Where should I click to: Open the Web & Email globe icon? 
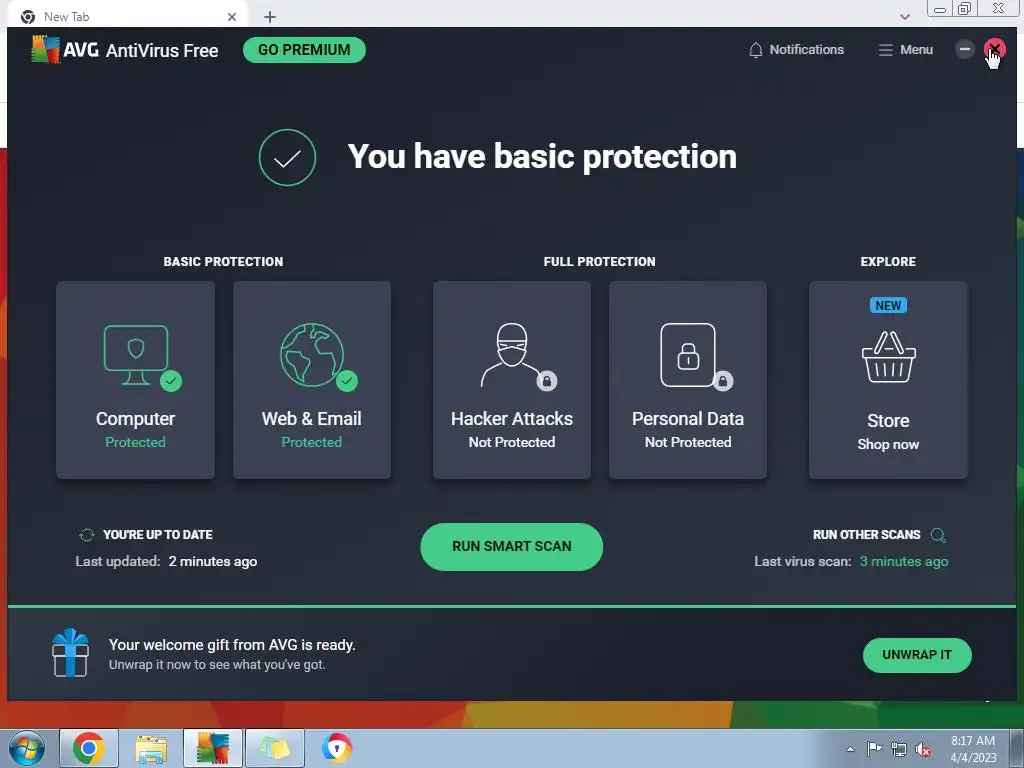click(312, 355)
